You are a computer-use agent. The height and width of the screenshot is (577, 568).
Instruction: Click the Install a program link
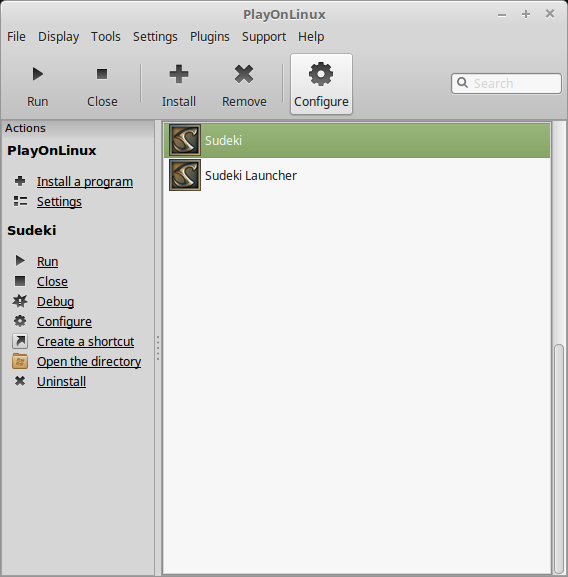point(85,181)
